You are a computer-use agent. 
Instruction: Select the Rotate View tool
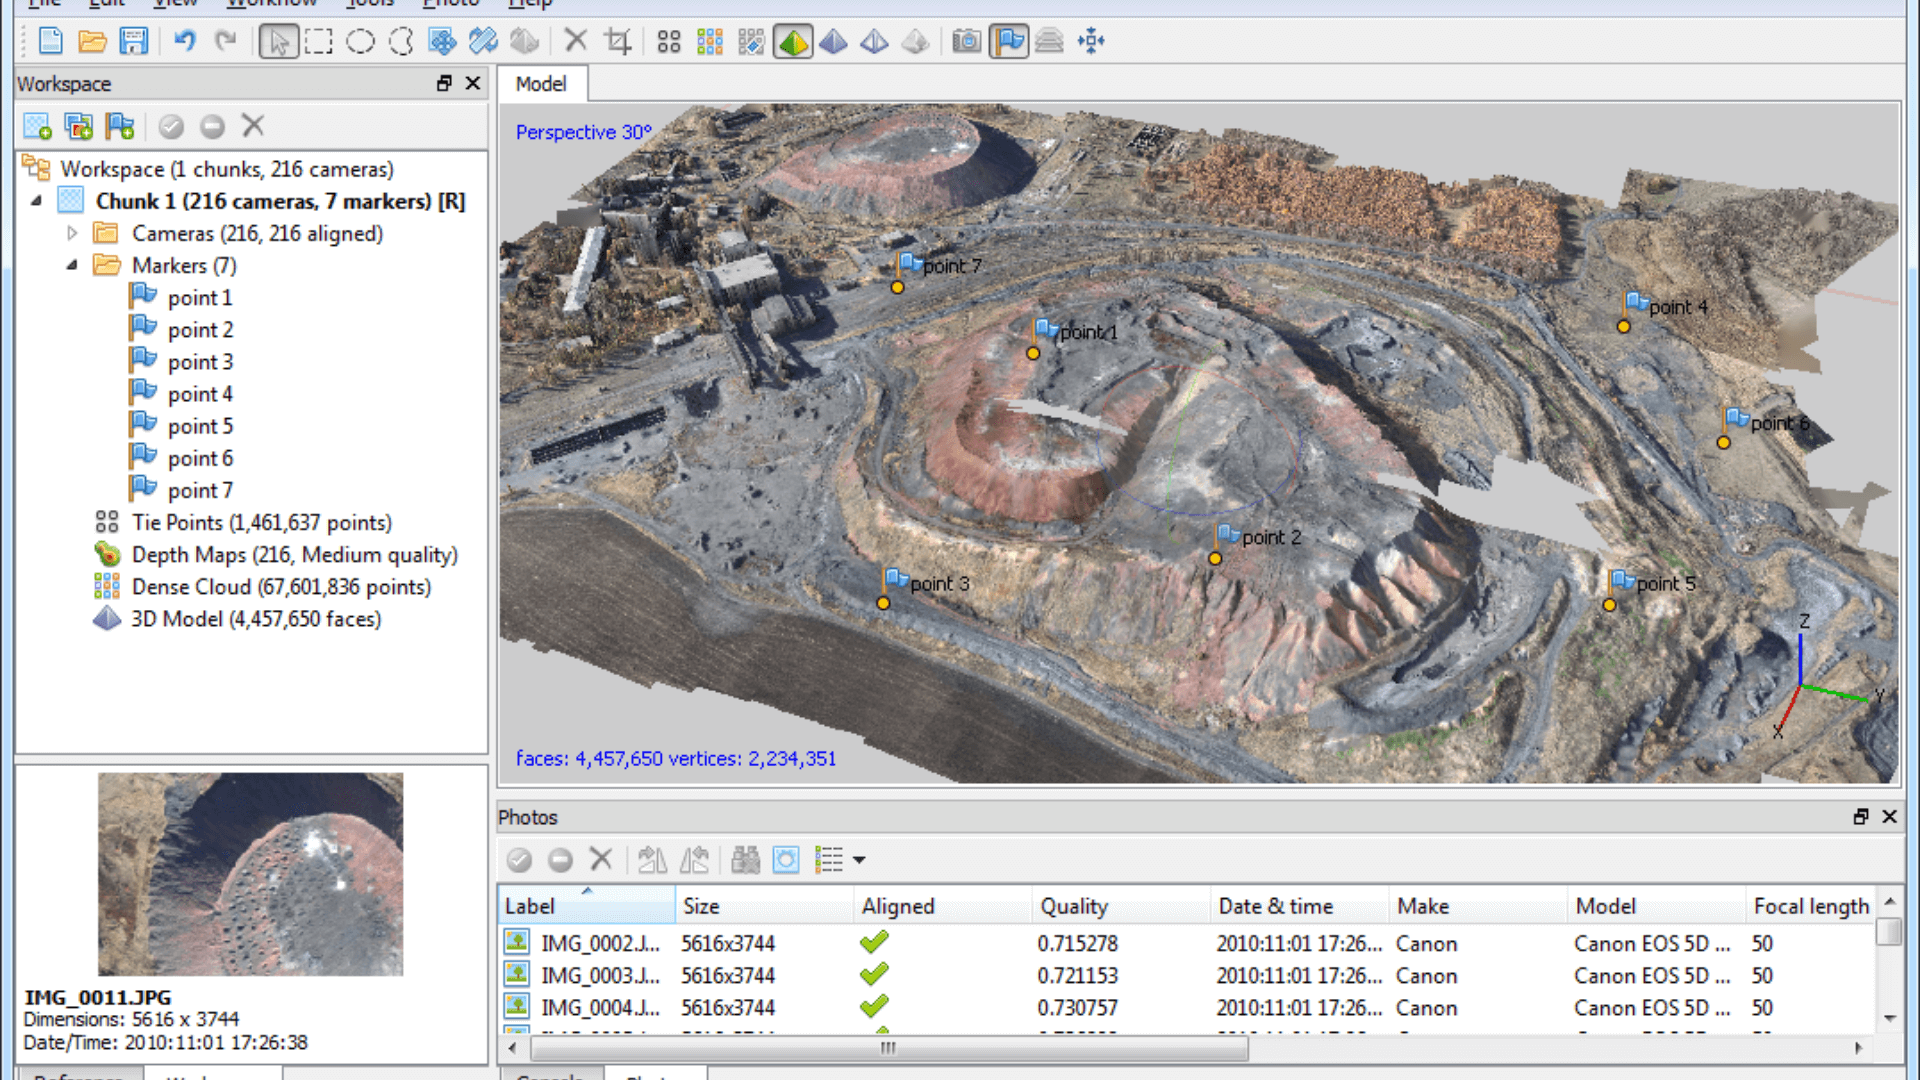point(481,41)
